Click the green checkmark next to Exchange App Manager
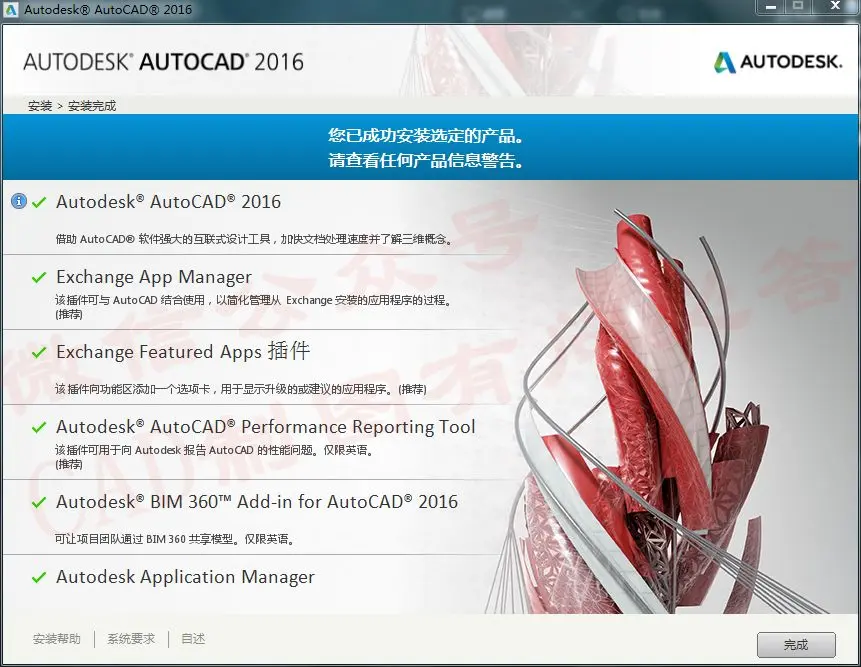This screenshot has width=861, height=667. click(x=39, y=277)
